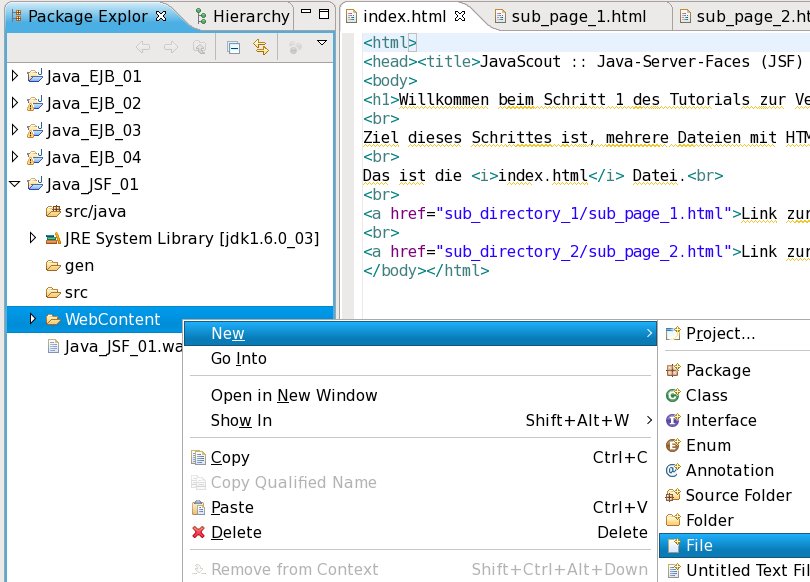
Task: Toggle Link with Editor icon
Action: 261,46
